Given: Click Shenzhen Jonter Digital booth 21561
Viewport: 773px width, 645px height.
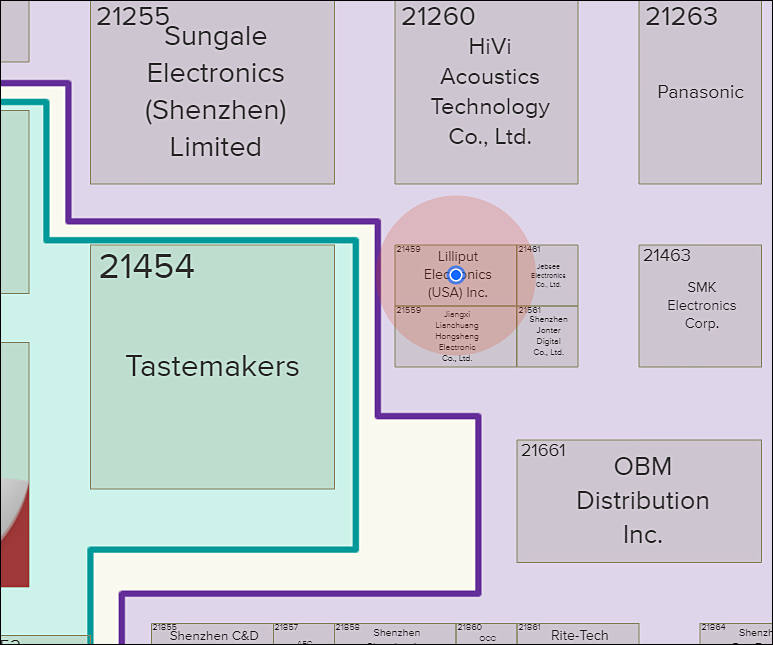Looking at the screenshot, I should tap(547, 336).
